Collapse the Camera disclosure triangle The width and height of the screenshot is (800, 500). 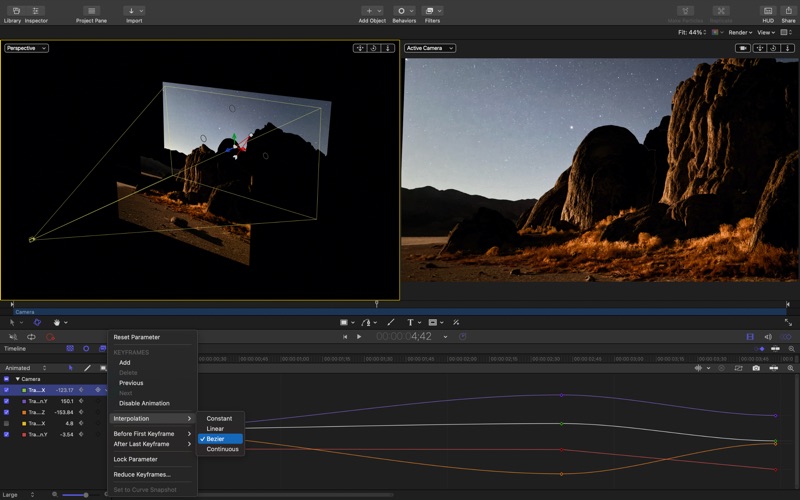17,379
